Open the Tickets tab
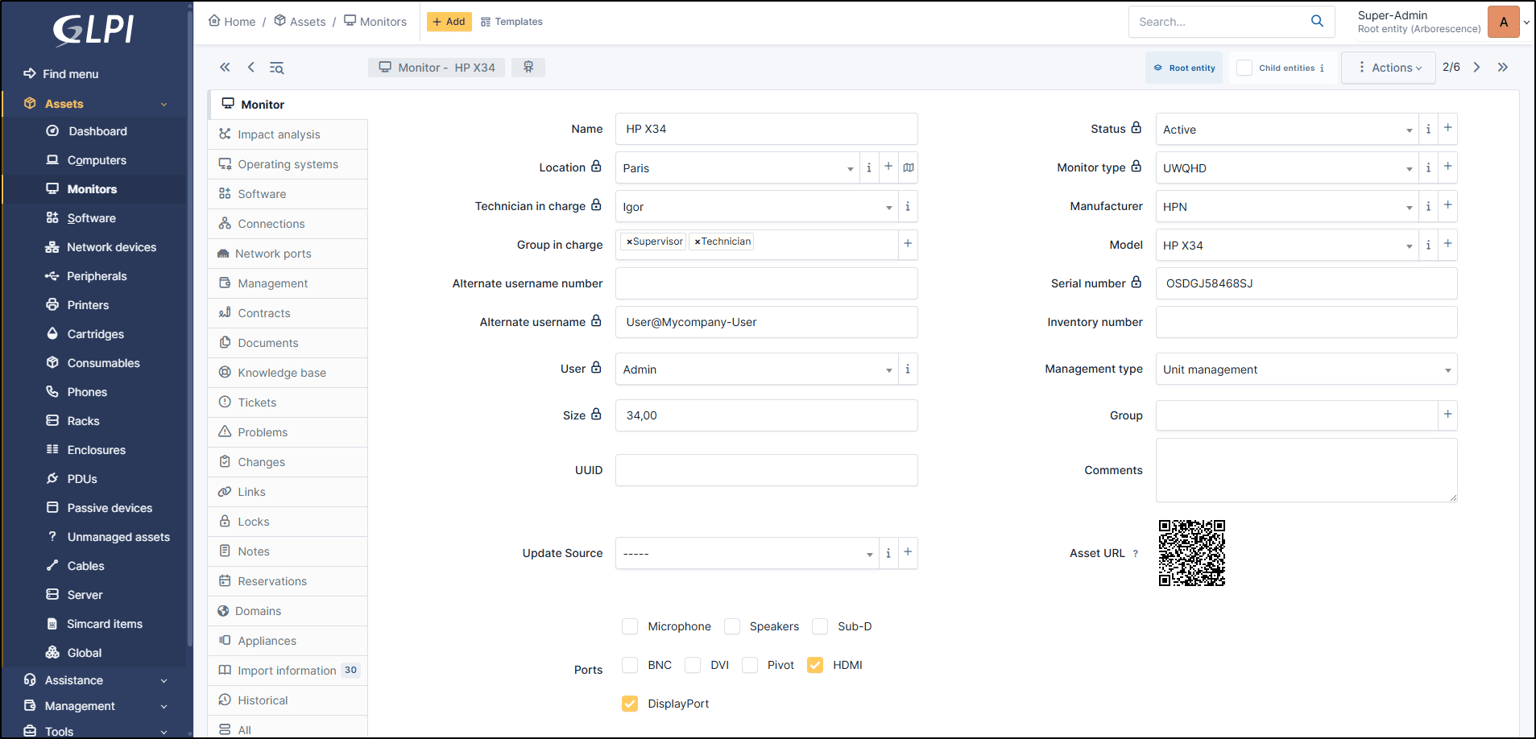The height and width of the screenshot is (739, 1536). [288, 402]
